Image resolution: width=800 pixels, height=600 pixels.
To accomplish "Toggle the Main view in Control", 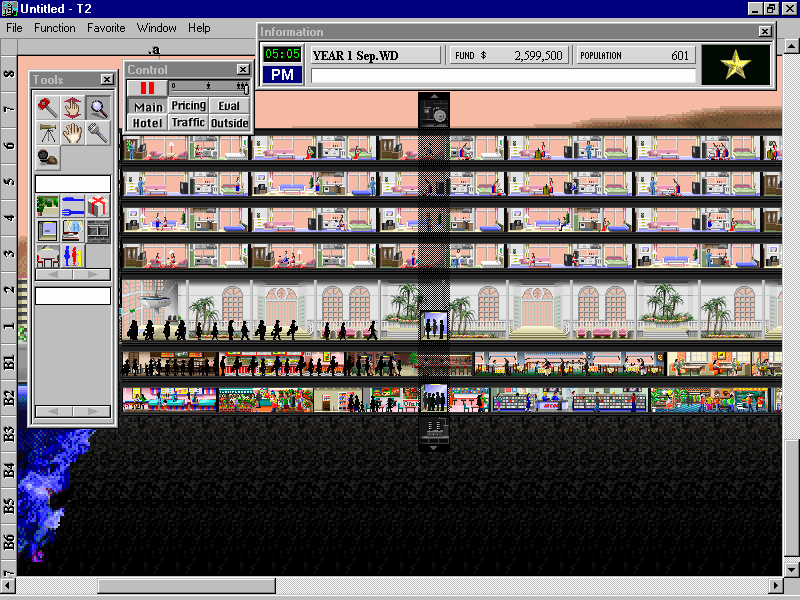I will pyautogui.click(x=148, y=107).
